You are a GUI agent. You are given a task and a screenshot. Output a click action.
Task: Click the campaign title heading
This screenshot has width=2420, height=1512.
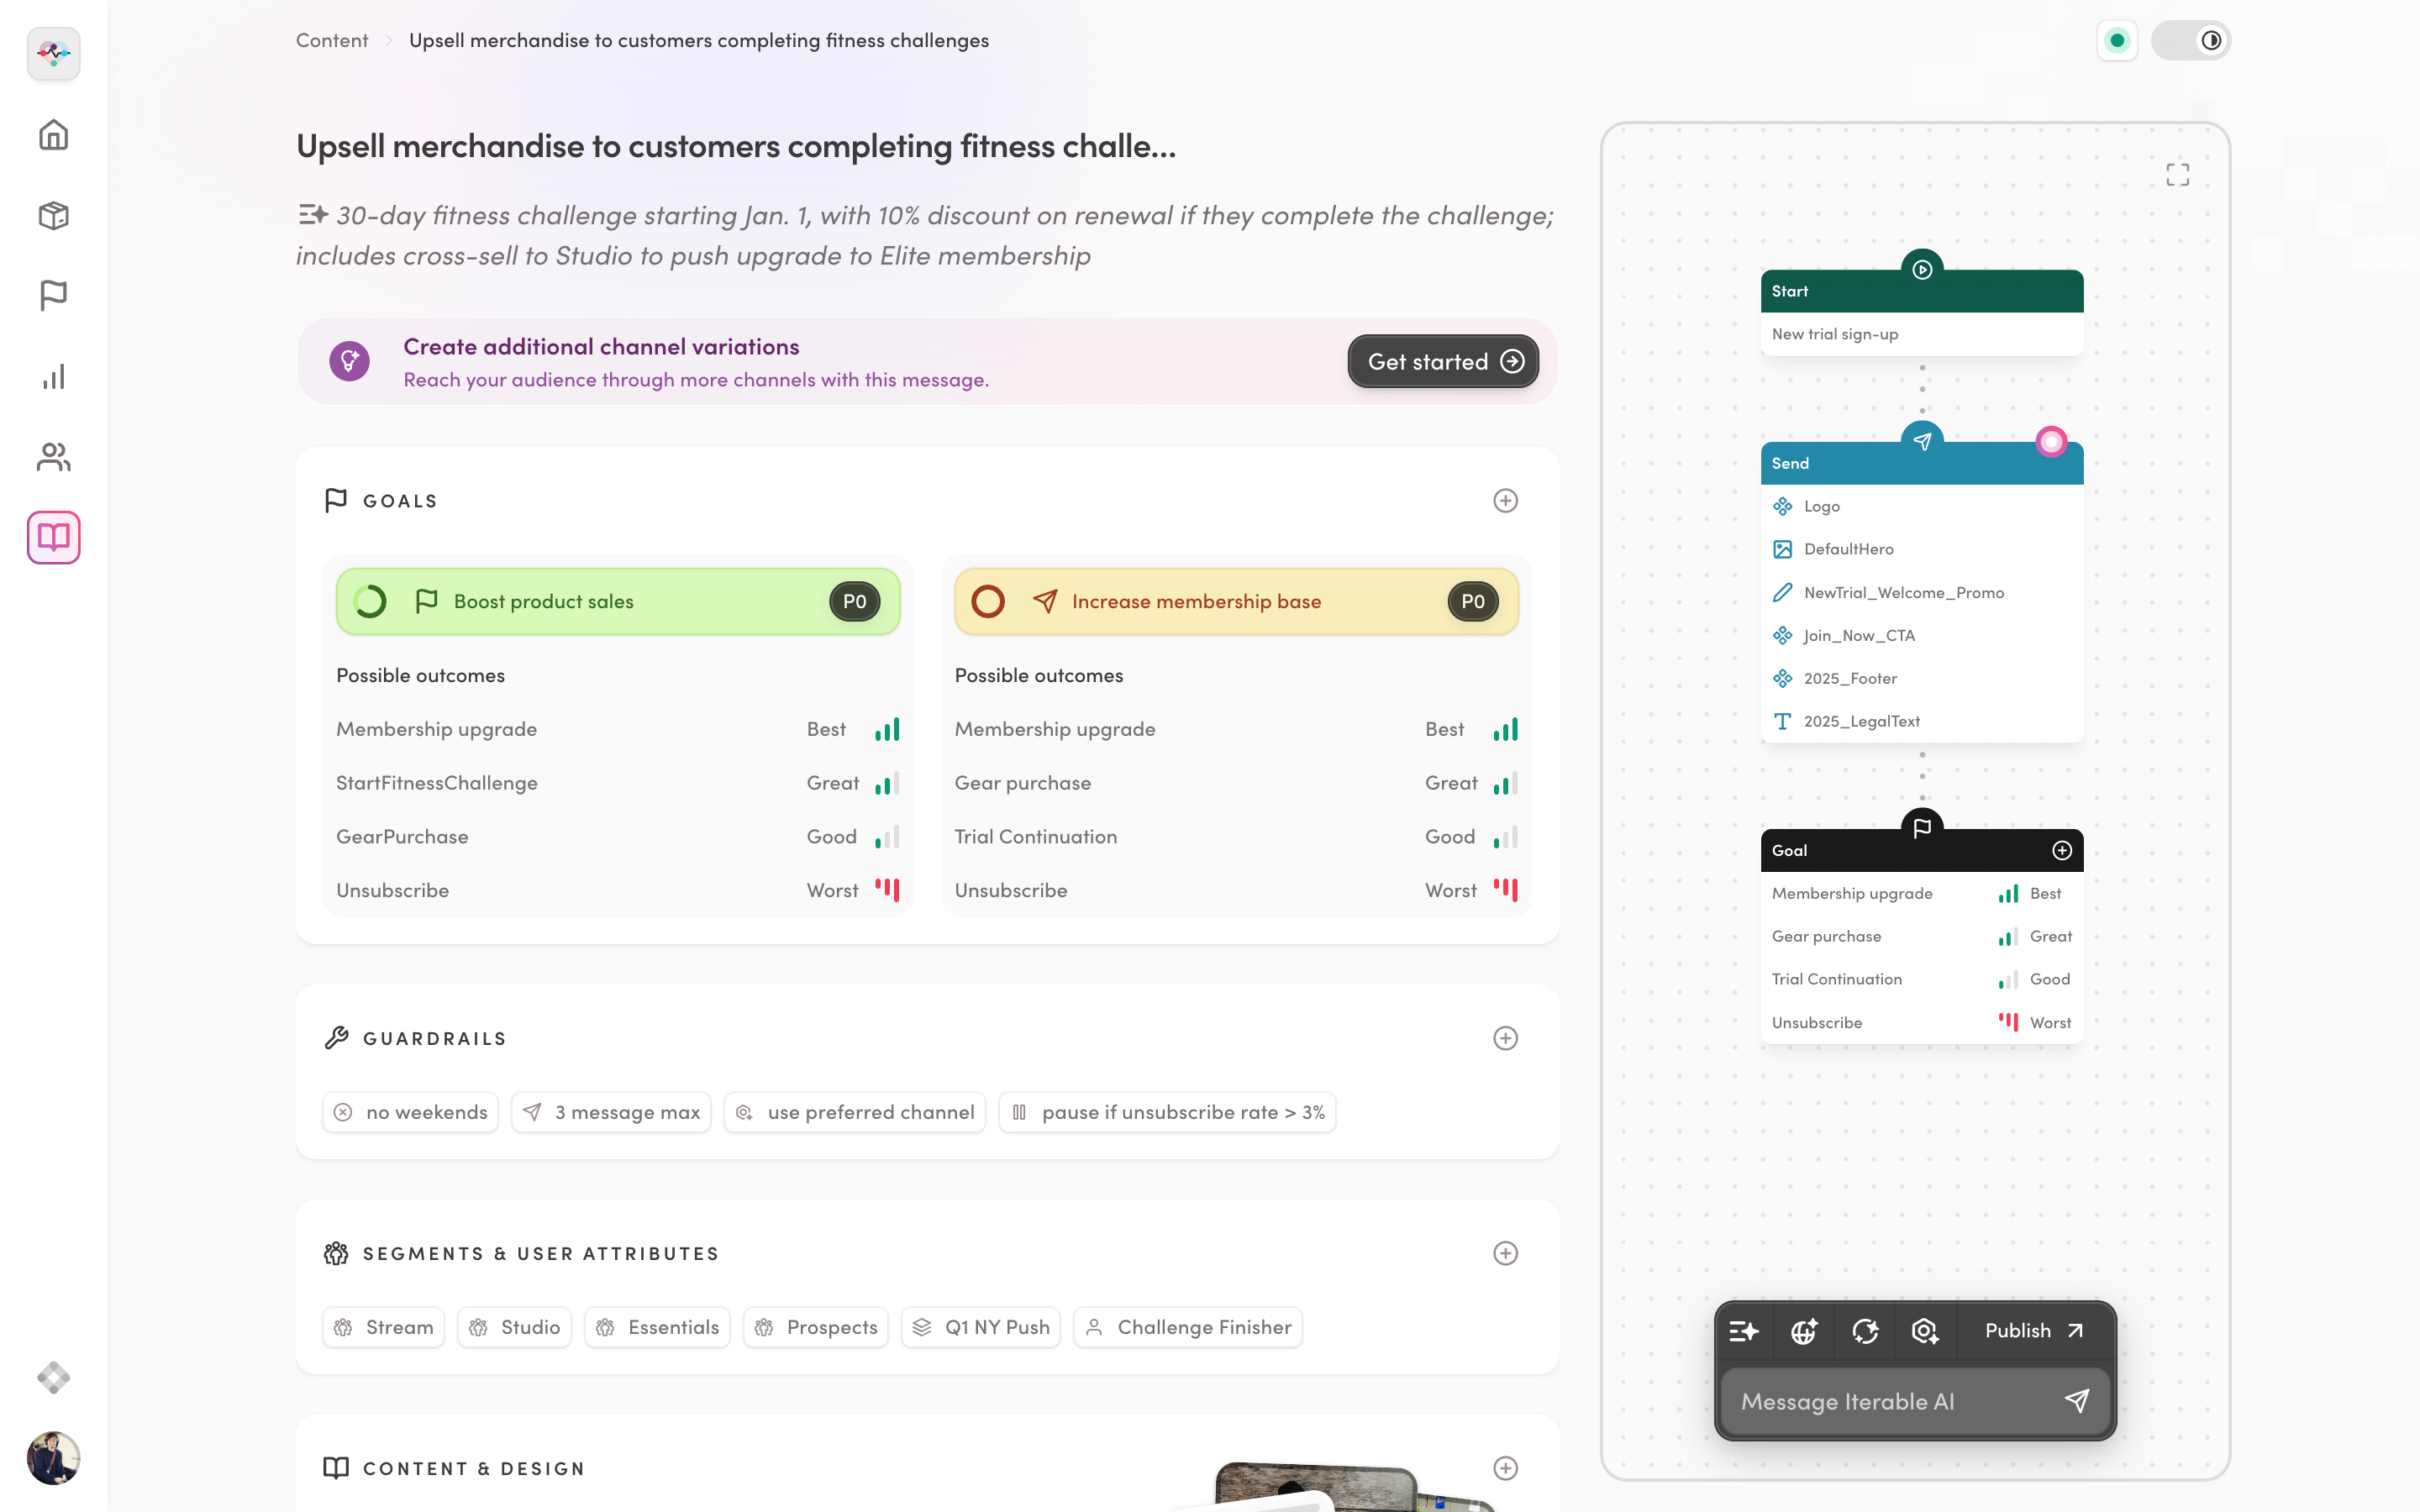(x=736, y=147)
